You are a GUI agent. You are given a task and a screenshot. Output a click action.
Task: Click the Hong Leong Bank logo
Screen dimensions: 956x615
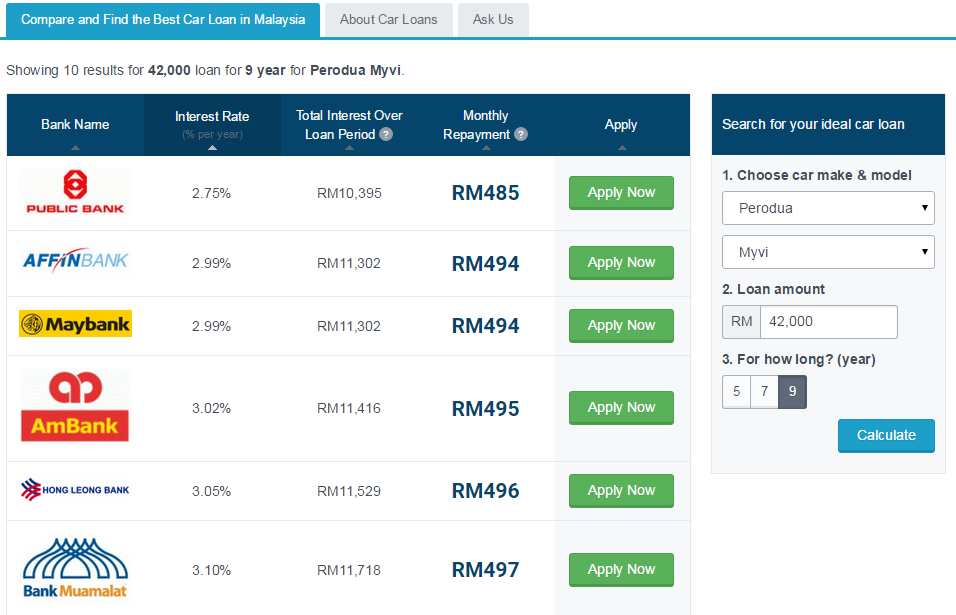pyautogui.click(x=75, y=489)
